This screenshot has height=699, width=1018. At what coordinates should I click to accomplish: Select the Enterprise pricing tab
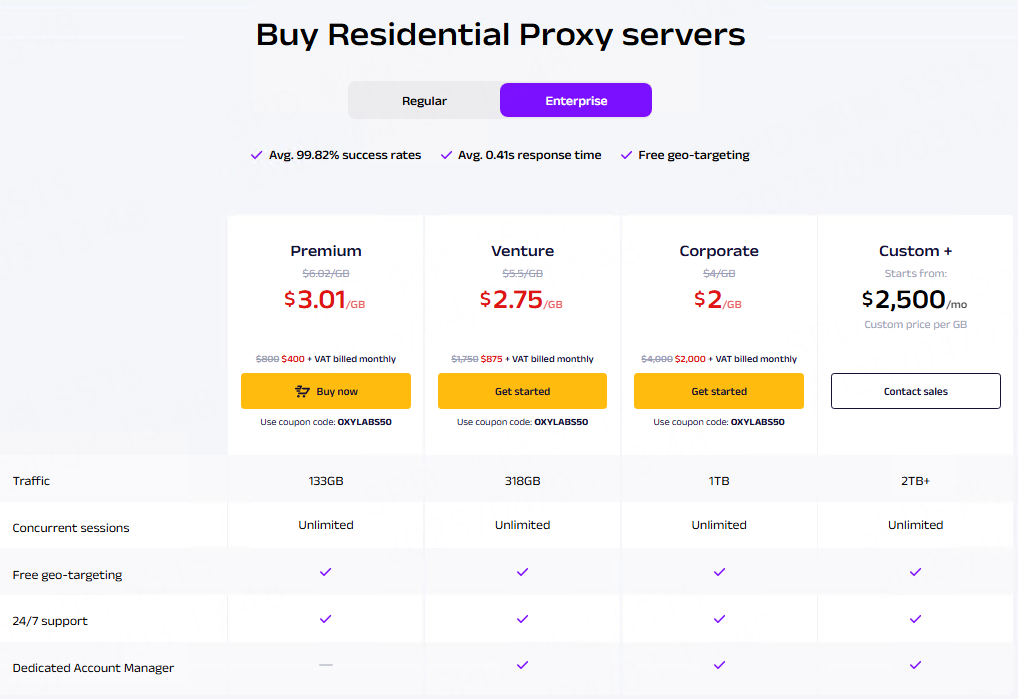576,101
